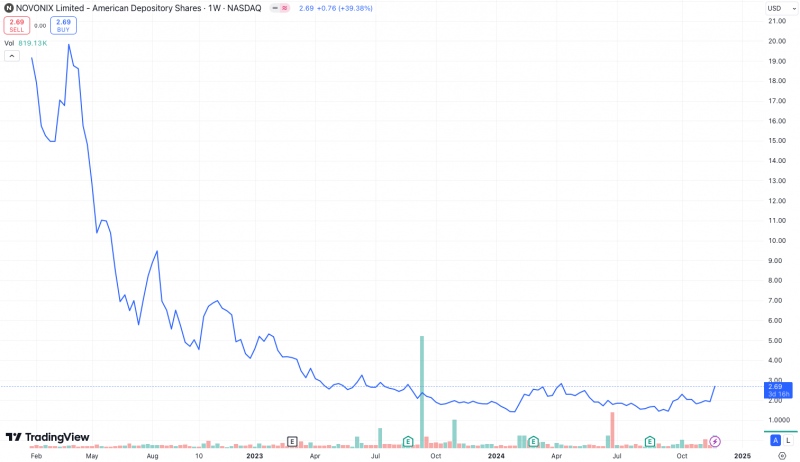Click the TradingView logo

pos(47,437)
